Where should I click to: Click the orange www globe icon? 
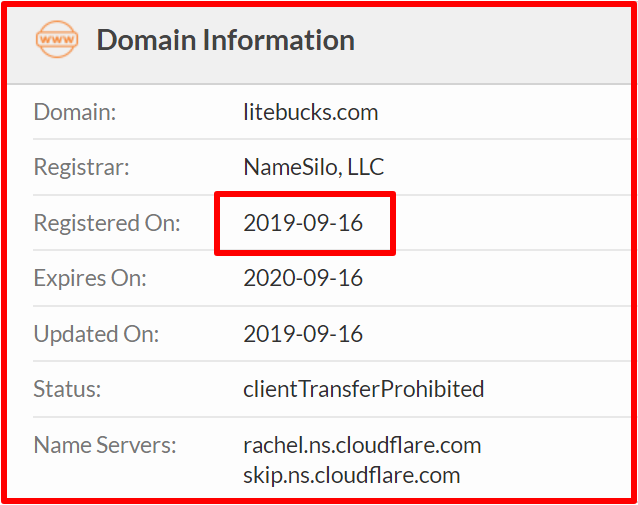(57, 39)
